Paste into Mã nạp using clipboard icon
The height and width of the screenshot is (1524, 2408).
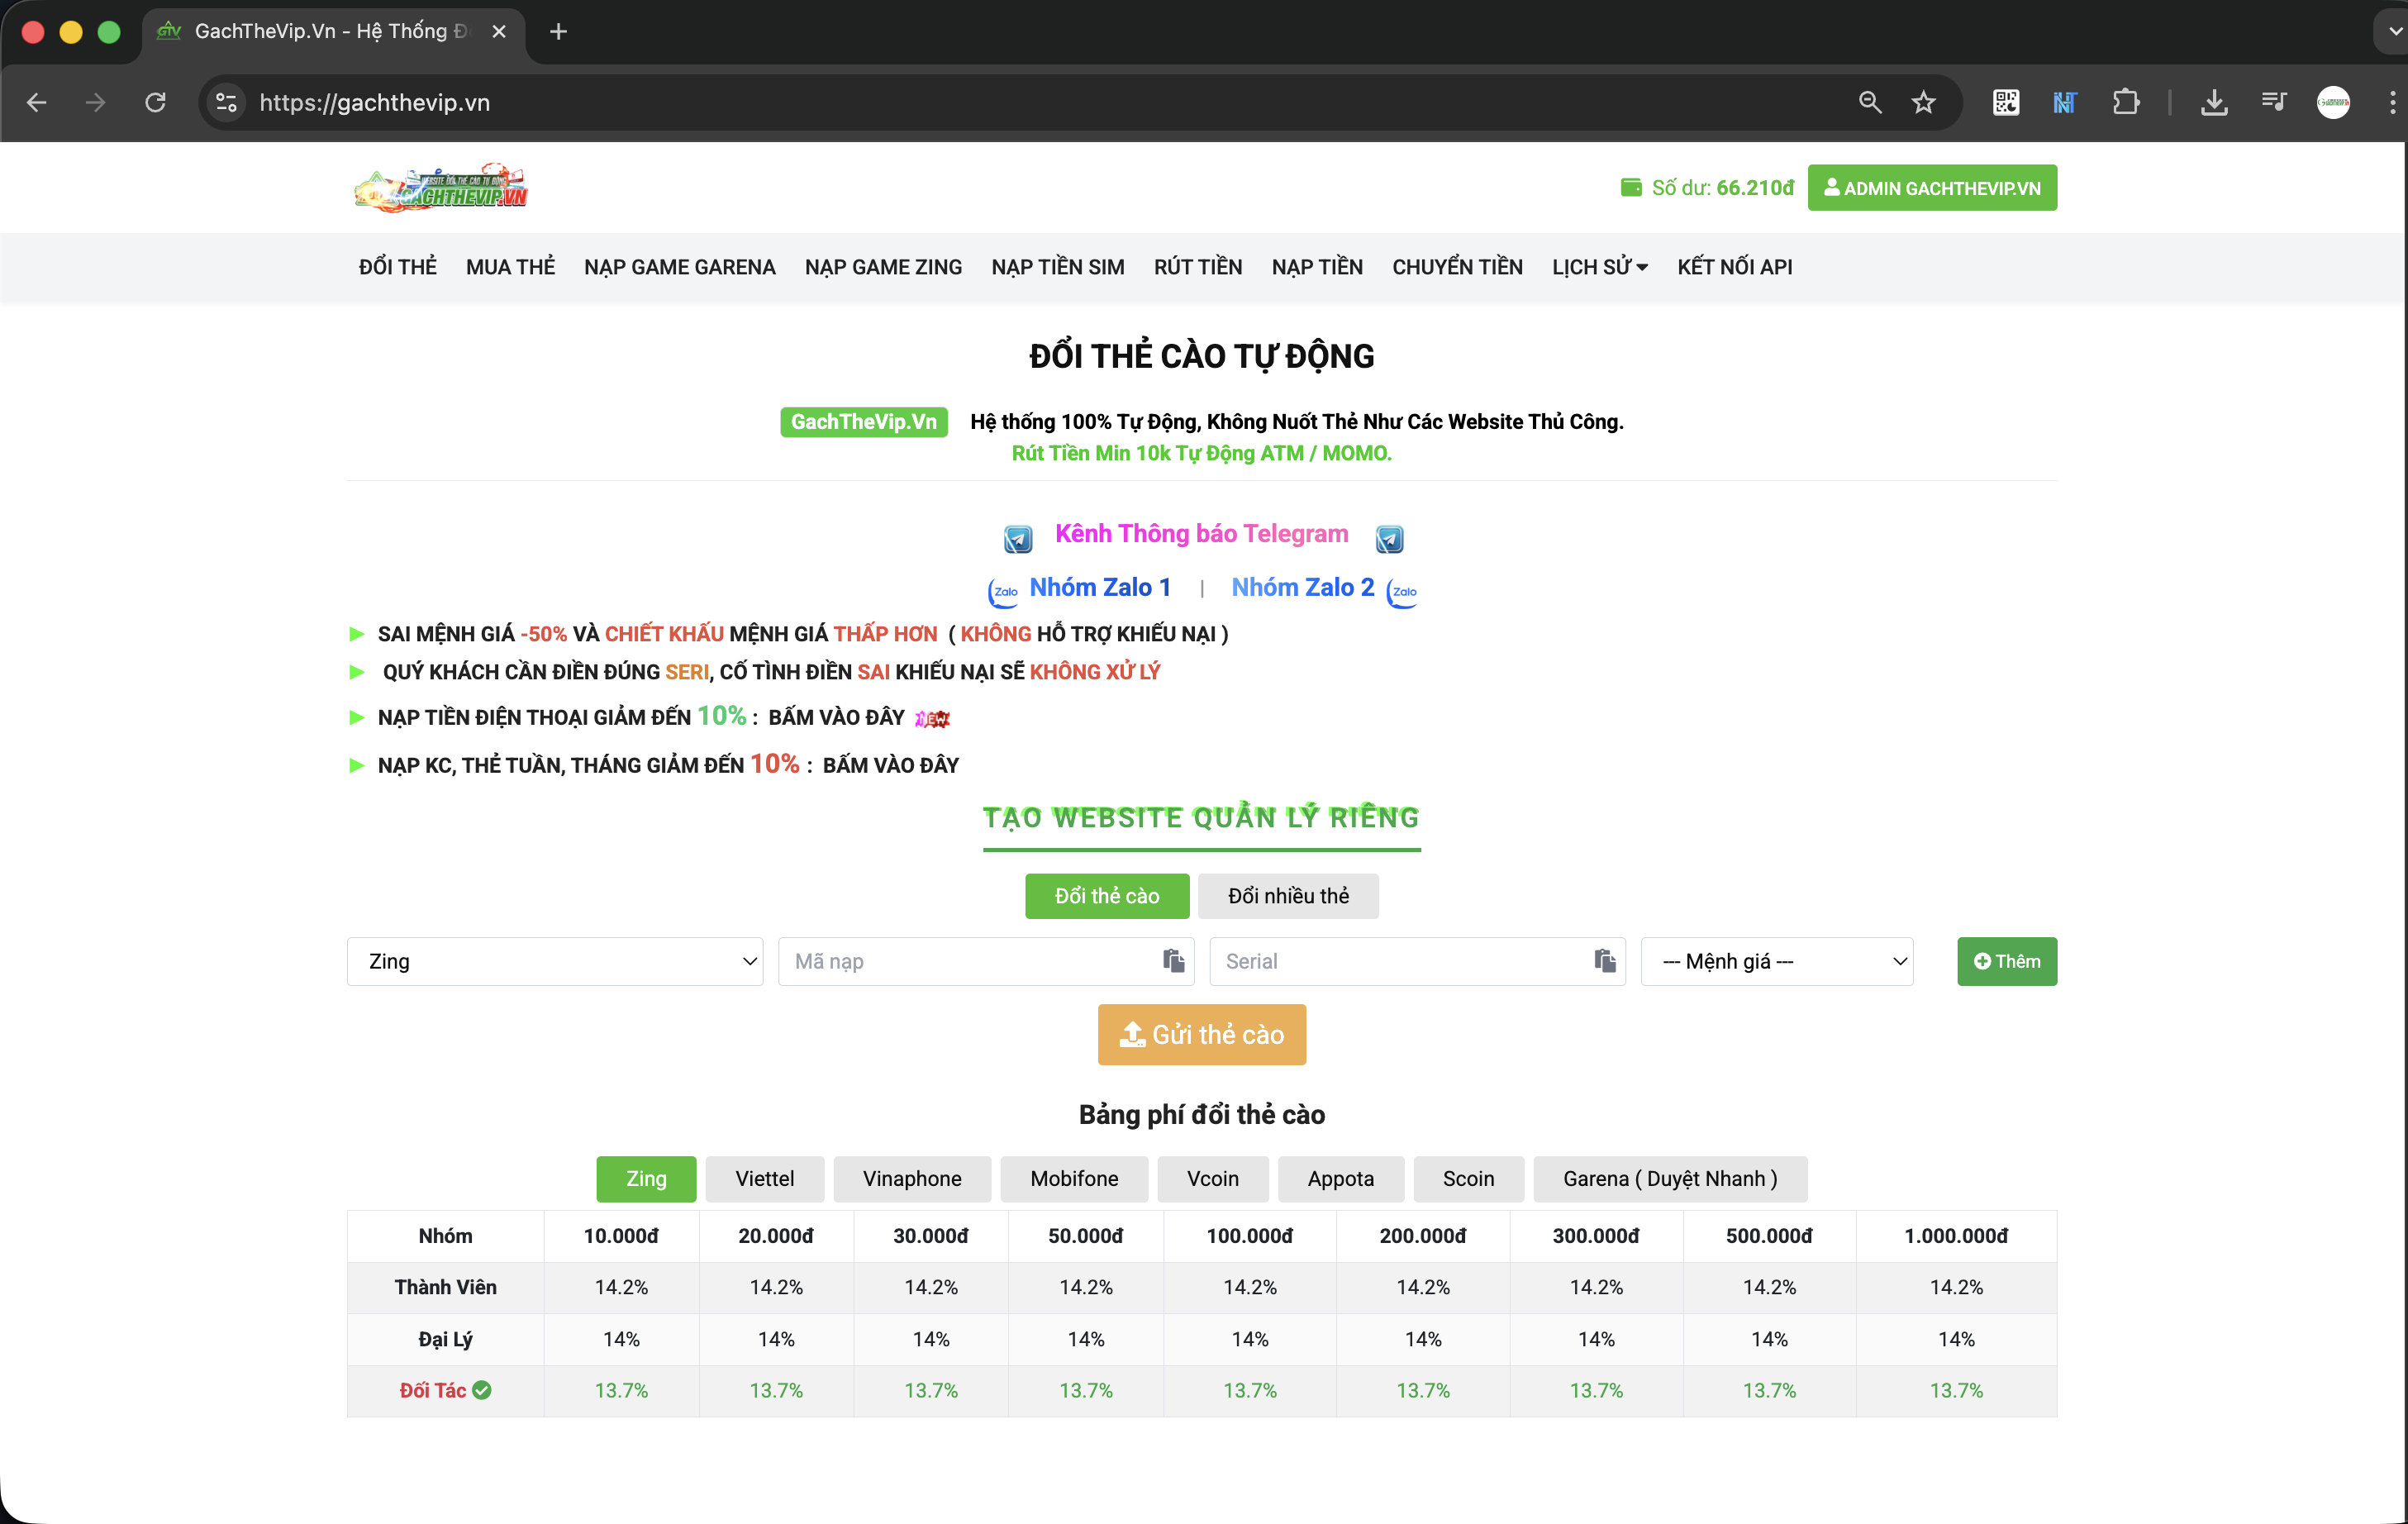pyautogui.click(x=1173, y=961)
